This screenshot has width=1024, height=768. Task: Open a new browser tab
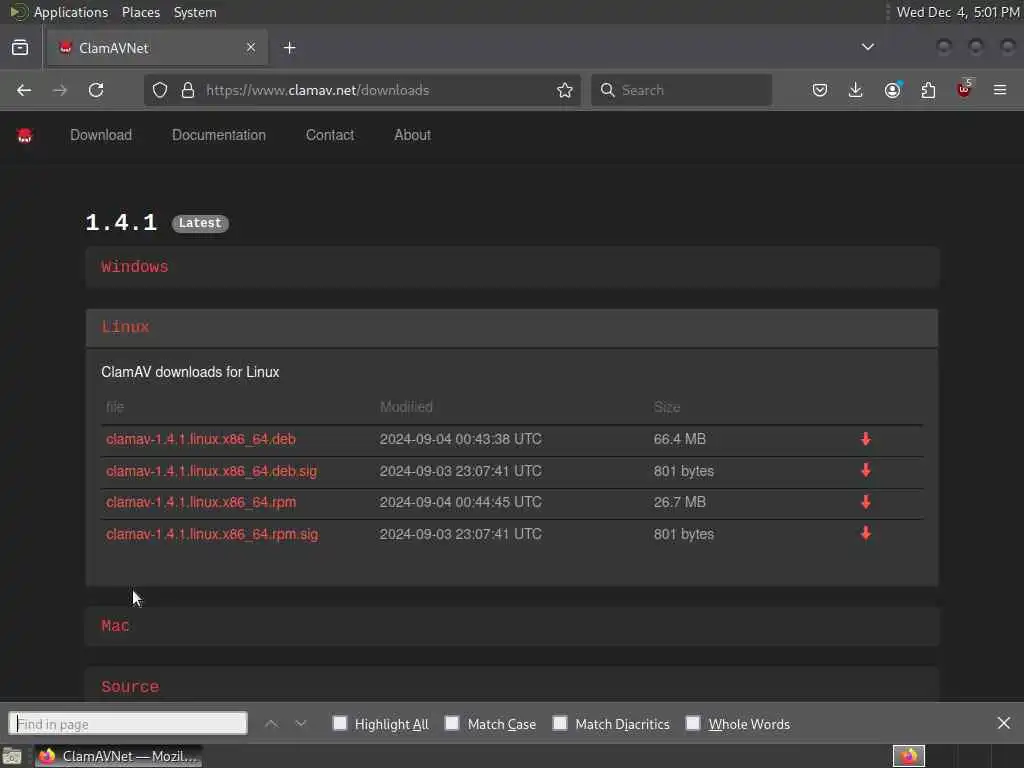pos(289,48)
